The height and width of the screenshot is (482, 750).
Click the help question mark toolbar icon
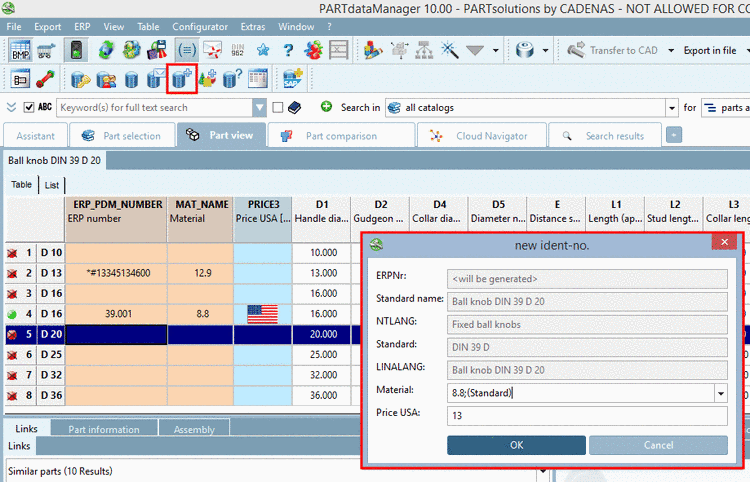coord(288,50)
